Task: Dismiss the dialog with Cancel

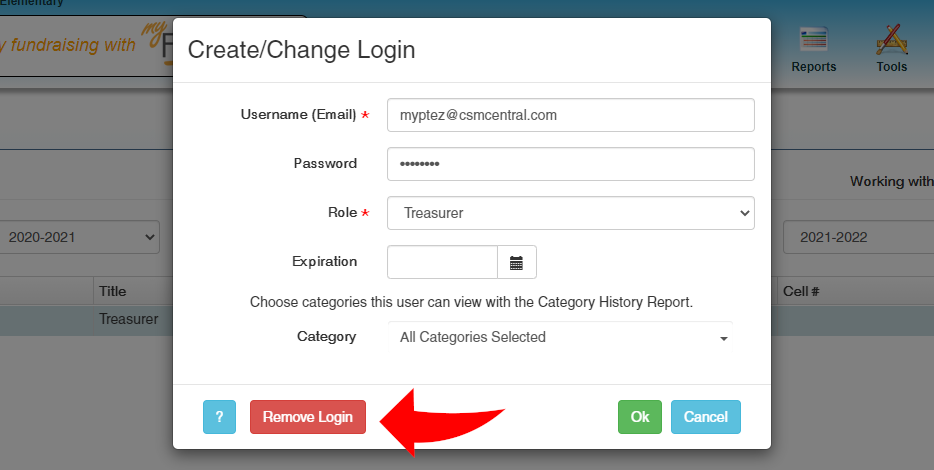Action: click(706, 417)
